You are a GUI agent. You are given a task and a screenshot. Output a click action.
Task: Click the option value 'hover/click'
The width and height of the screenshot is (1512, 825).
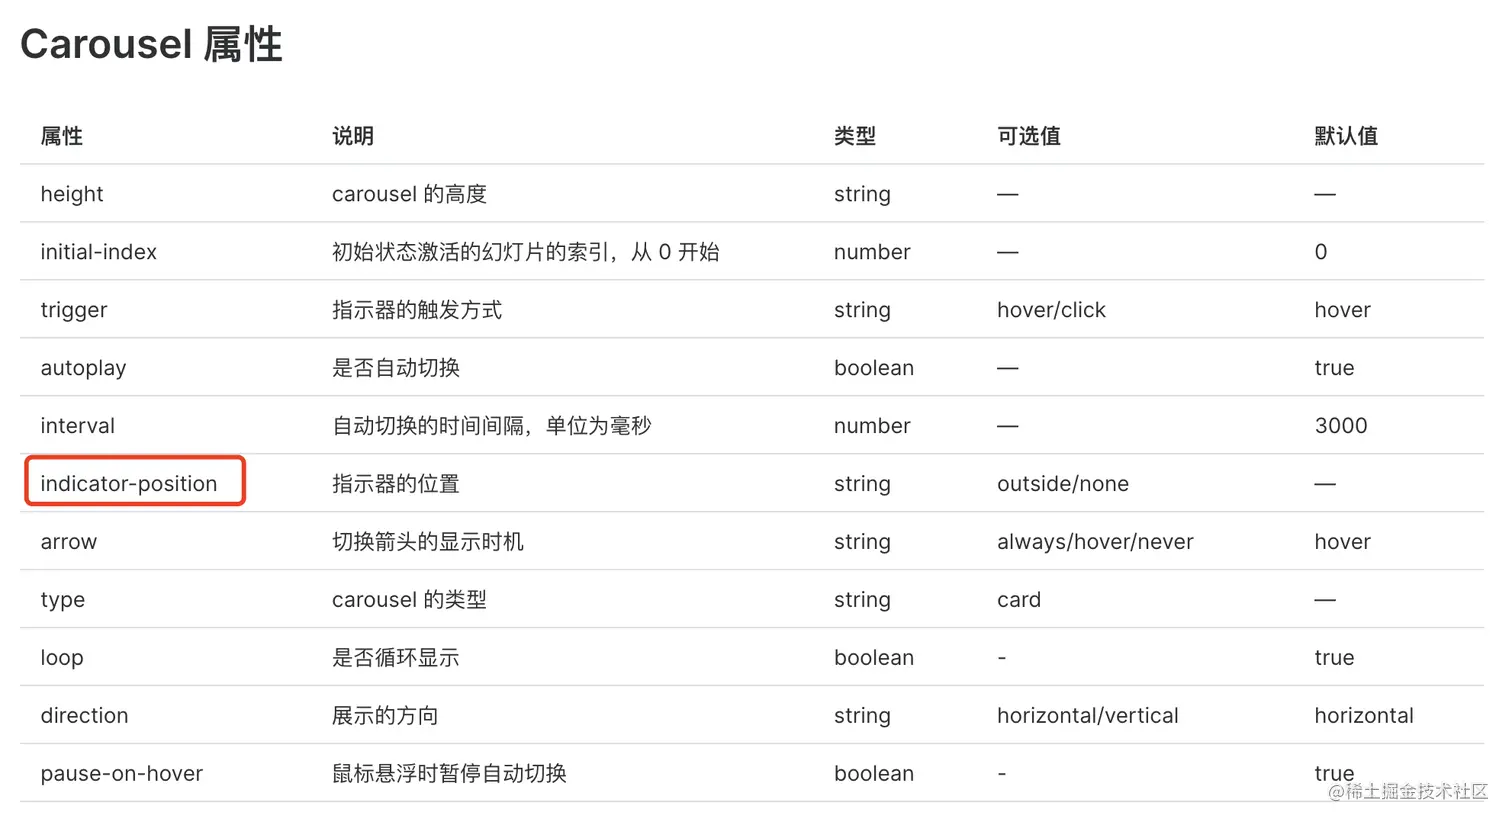click(1052, 310)
